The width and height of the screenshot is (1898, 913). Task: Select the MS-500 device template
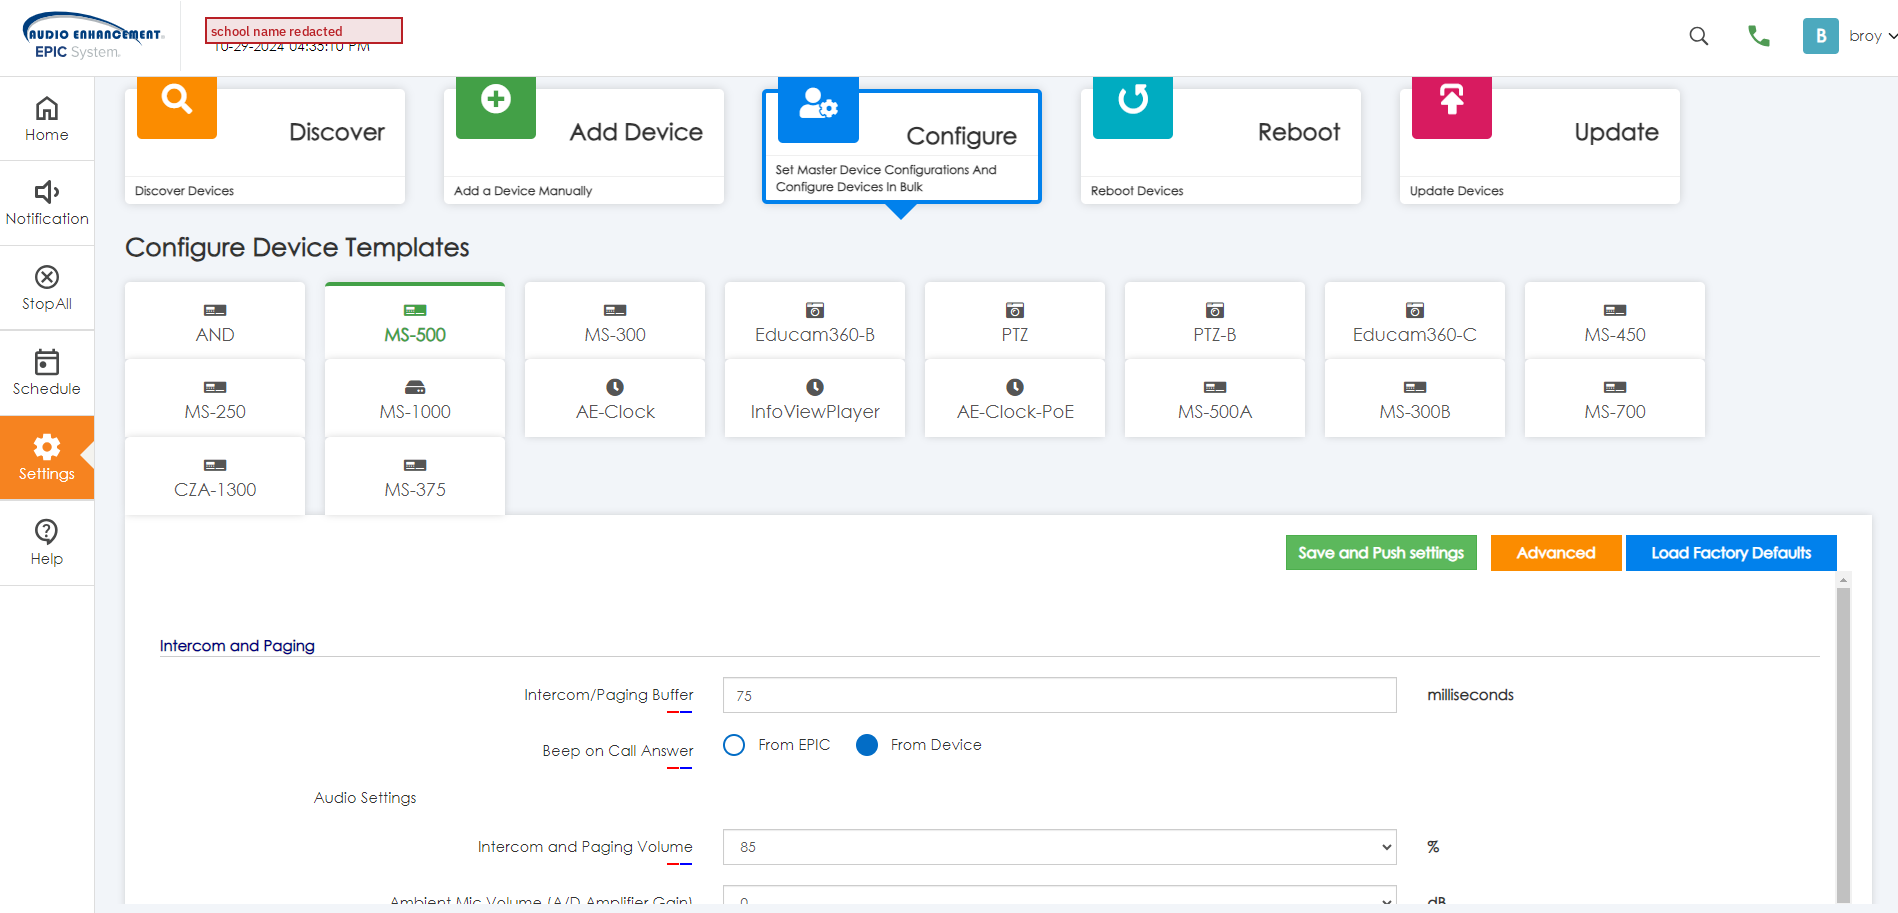click(x=415, y=321)
